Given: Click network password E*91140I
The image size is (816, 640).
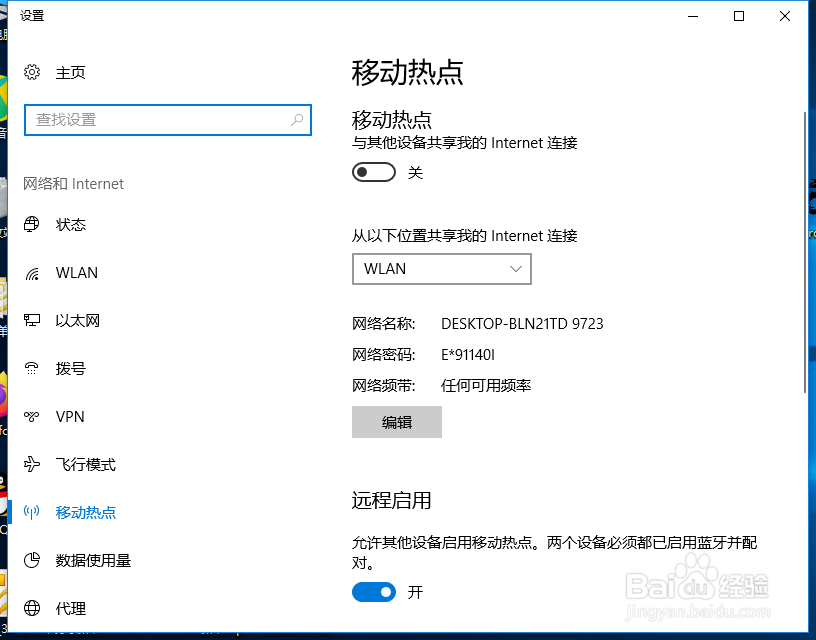Looking at the screenshot, I should [468, 355].
